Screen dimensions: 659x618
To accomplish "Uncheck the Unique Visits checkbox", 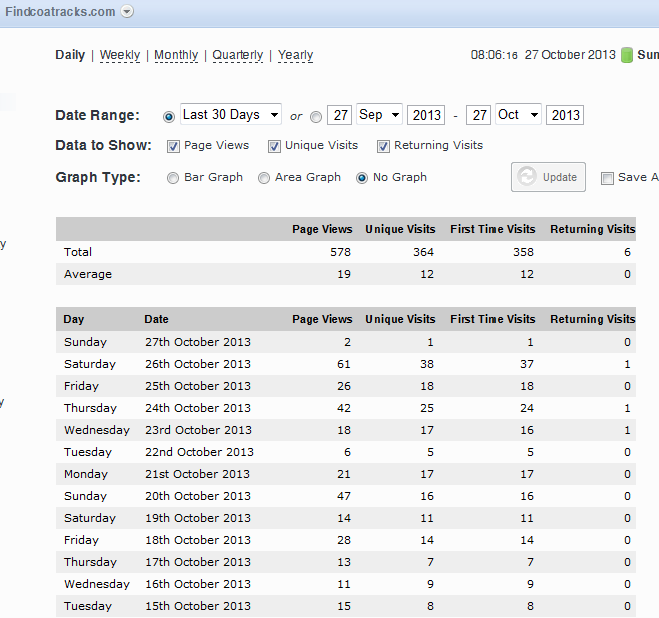I will tap(274, 146).
